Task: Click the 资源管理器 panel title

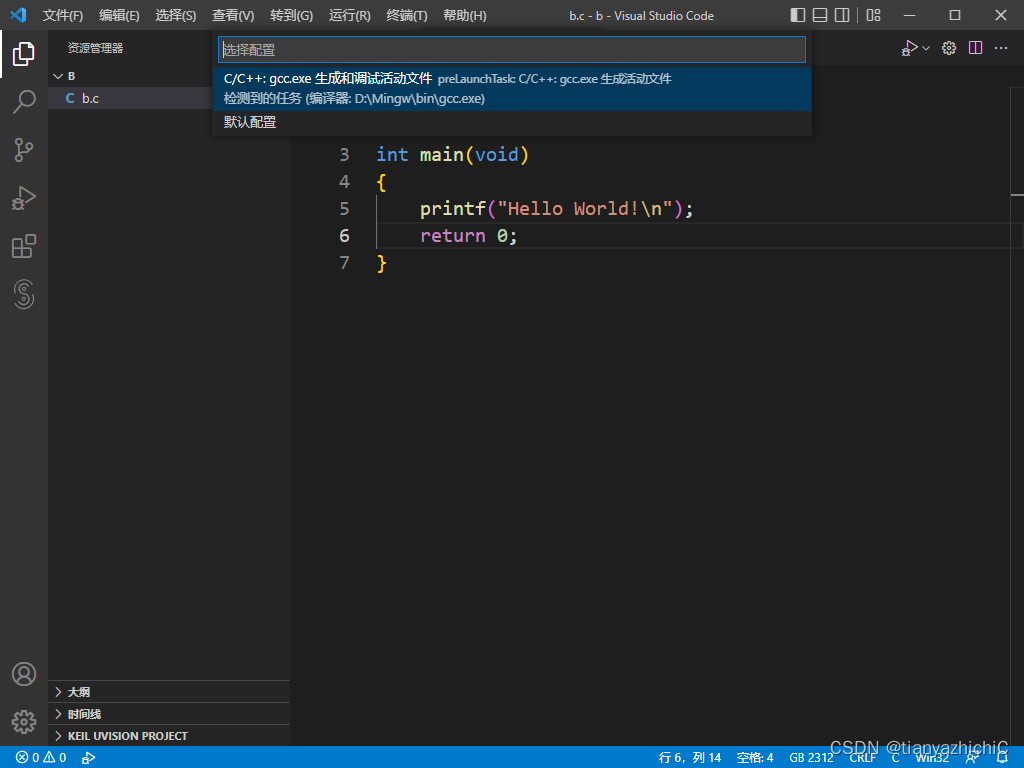Action: (95, 48)
